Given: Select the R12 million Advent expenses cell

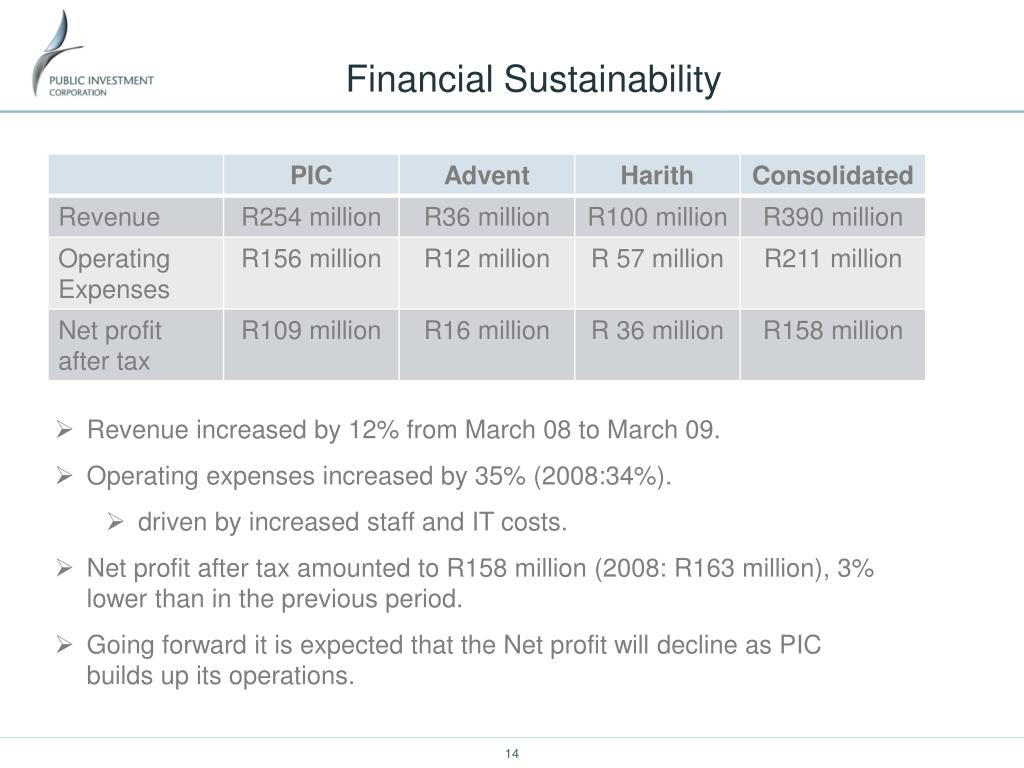Looking at the screenshot, I should pos(487,273).
